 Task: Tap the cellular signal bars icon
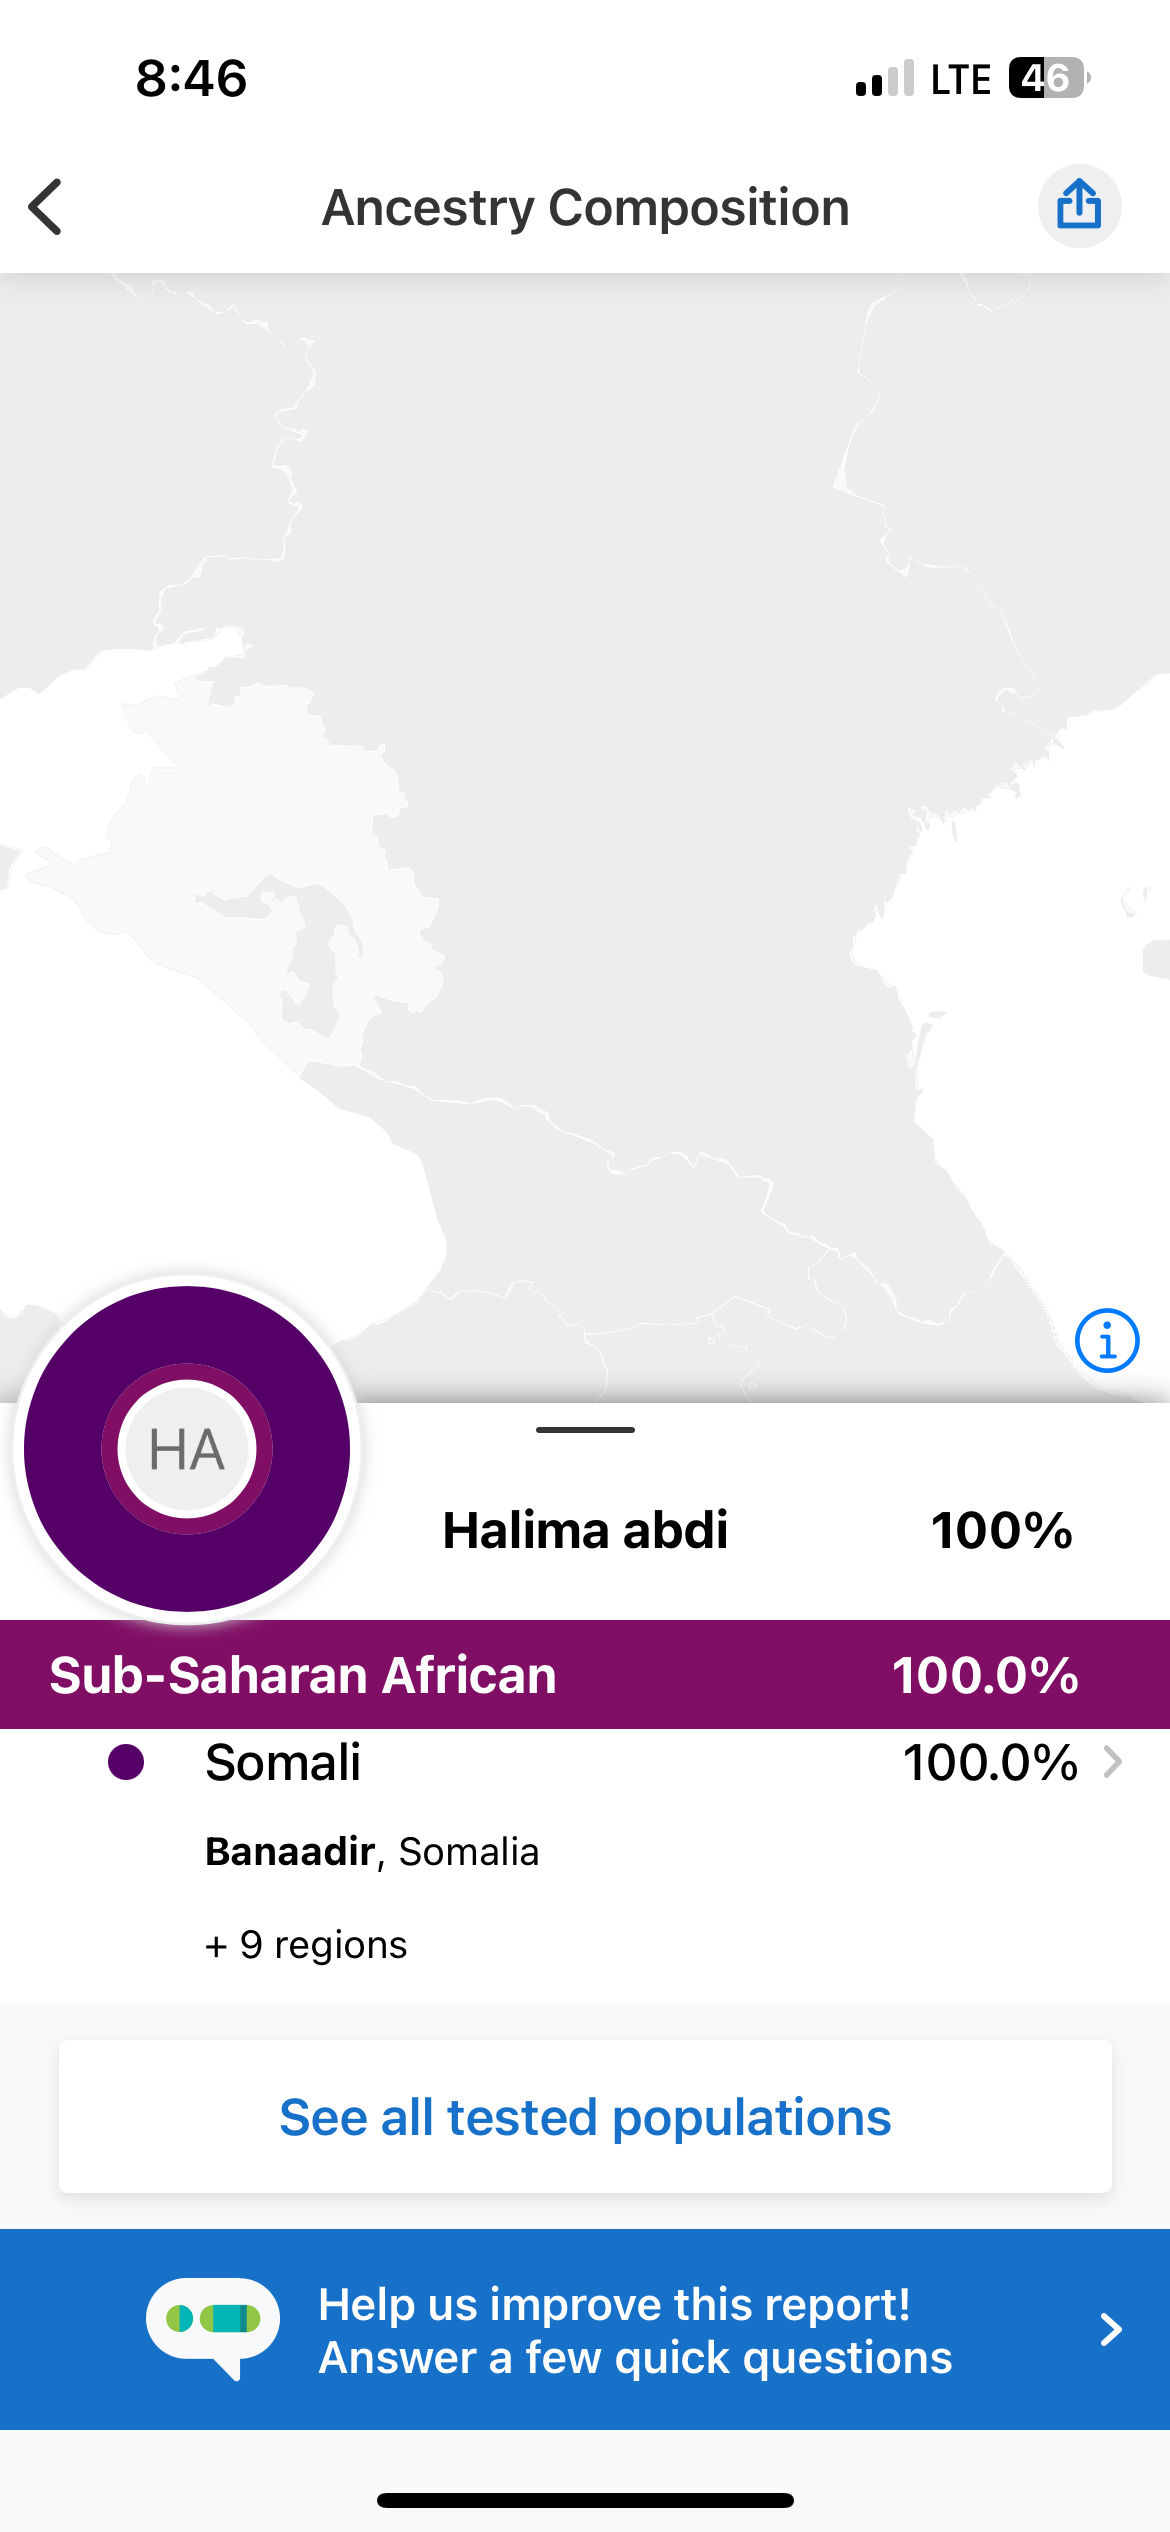[x=884, y=79]
